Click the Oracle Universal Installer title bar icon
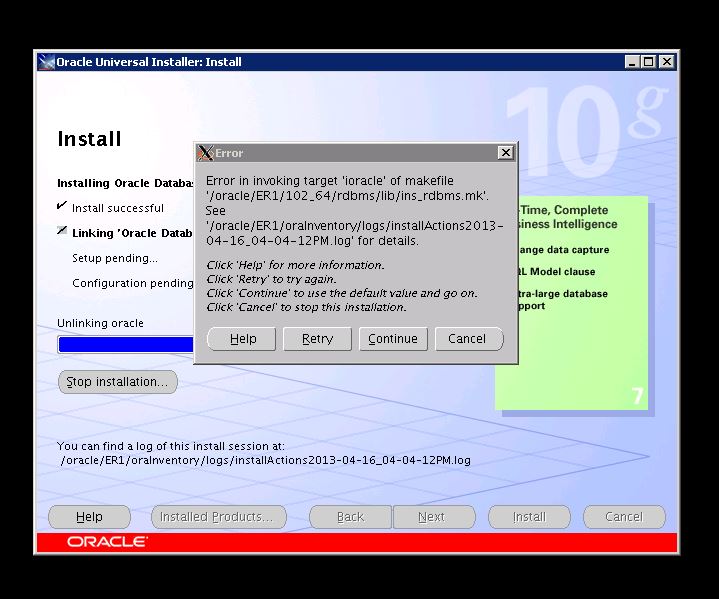The height and width of the screenshot is (599, 719). pyautogui.click(x=46, y=62)
